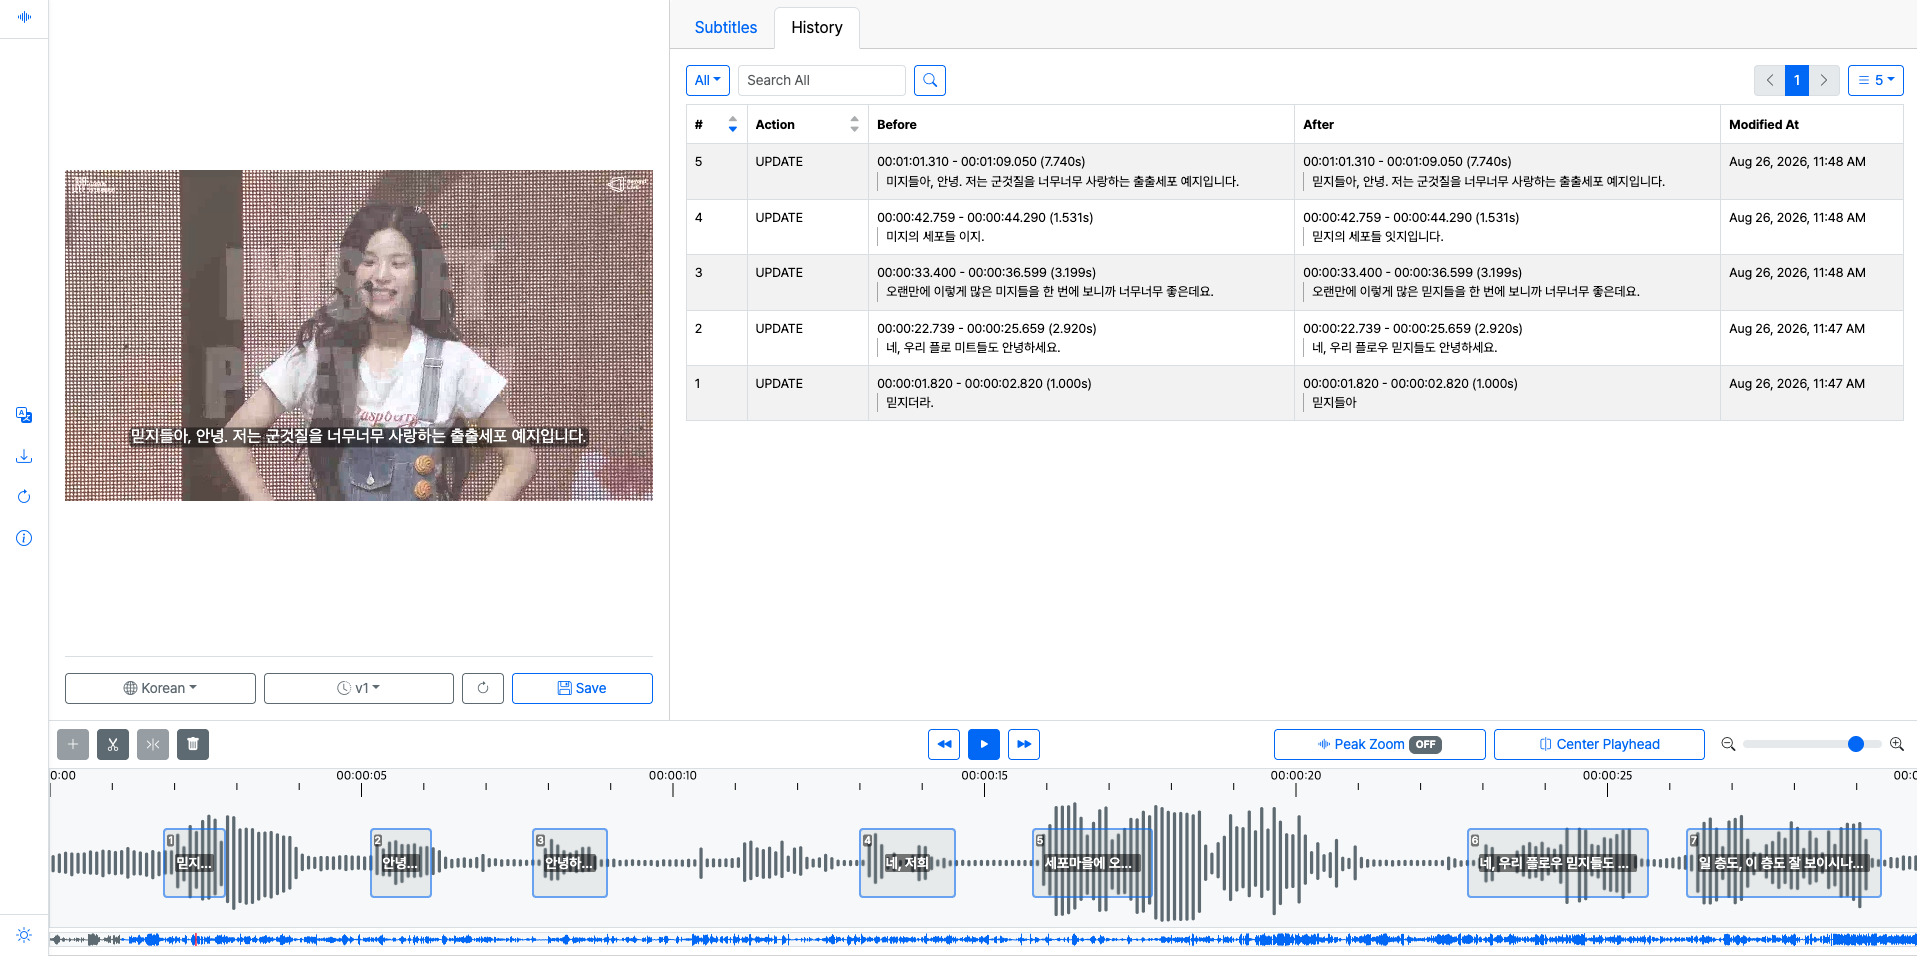
Task: Select subtitle segment 5 on the timeline
Action: [x=1092, y=863]
